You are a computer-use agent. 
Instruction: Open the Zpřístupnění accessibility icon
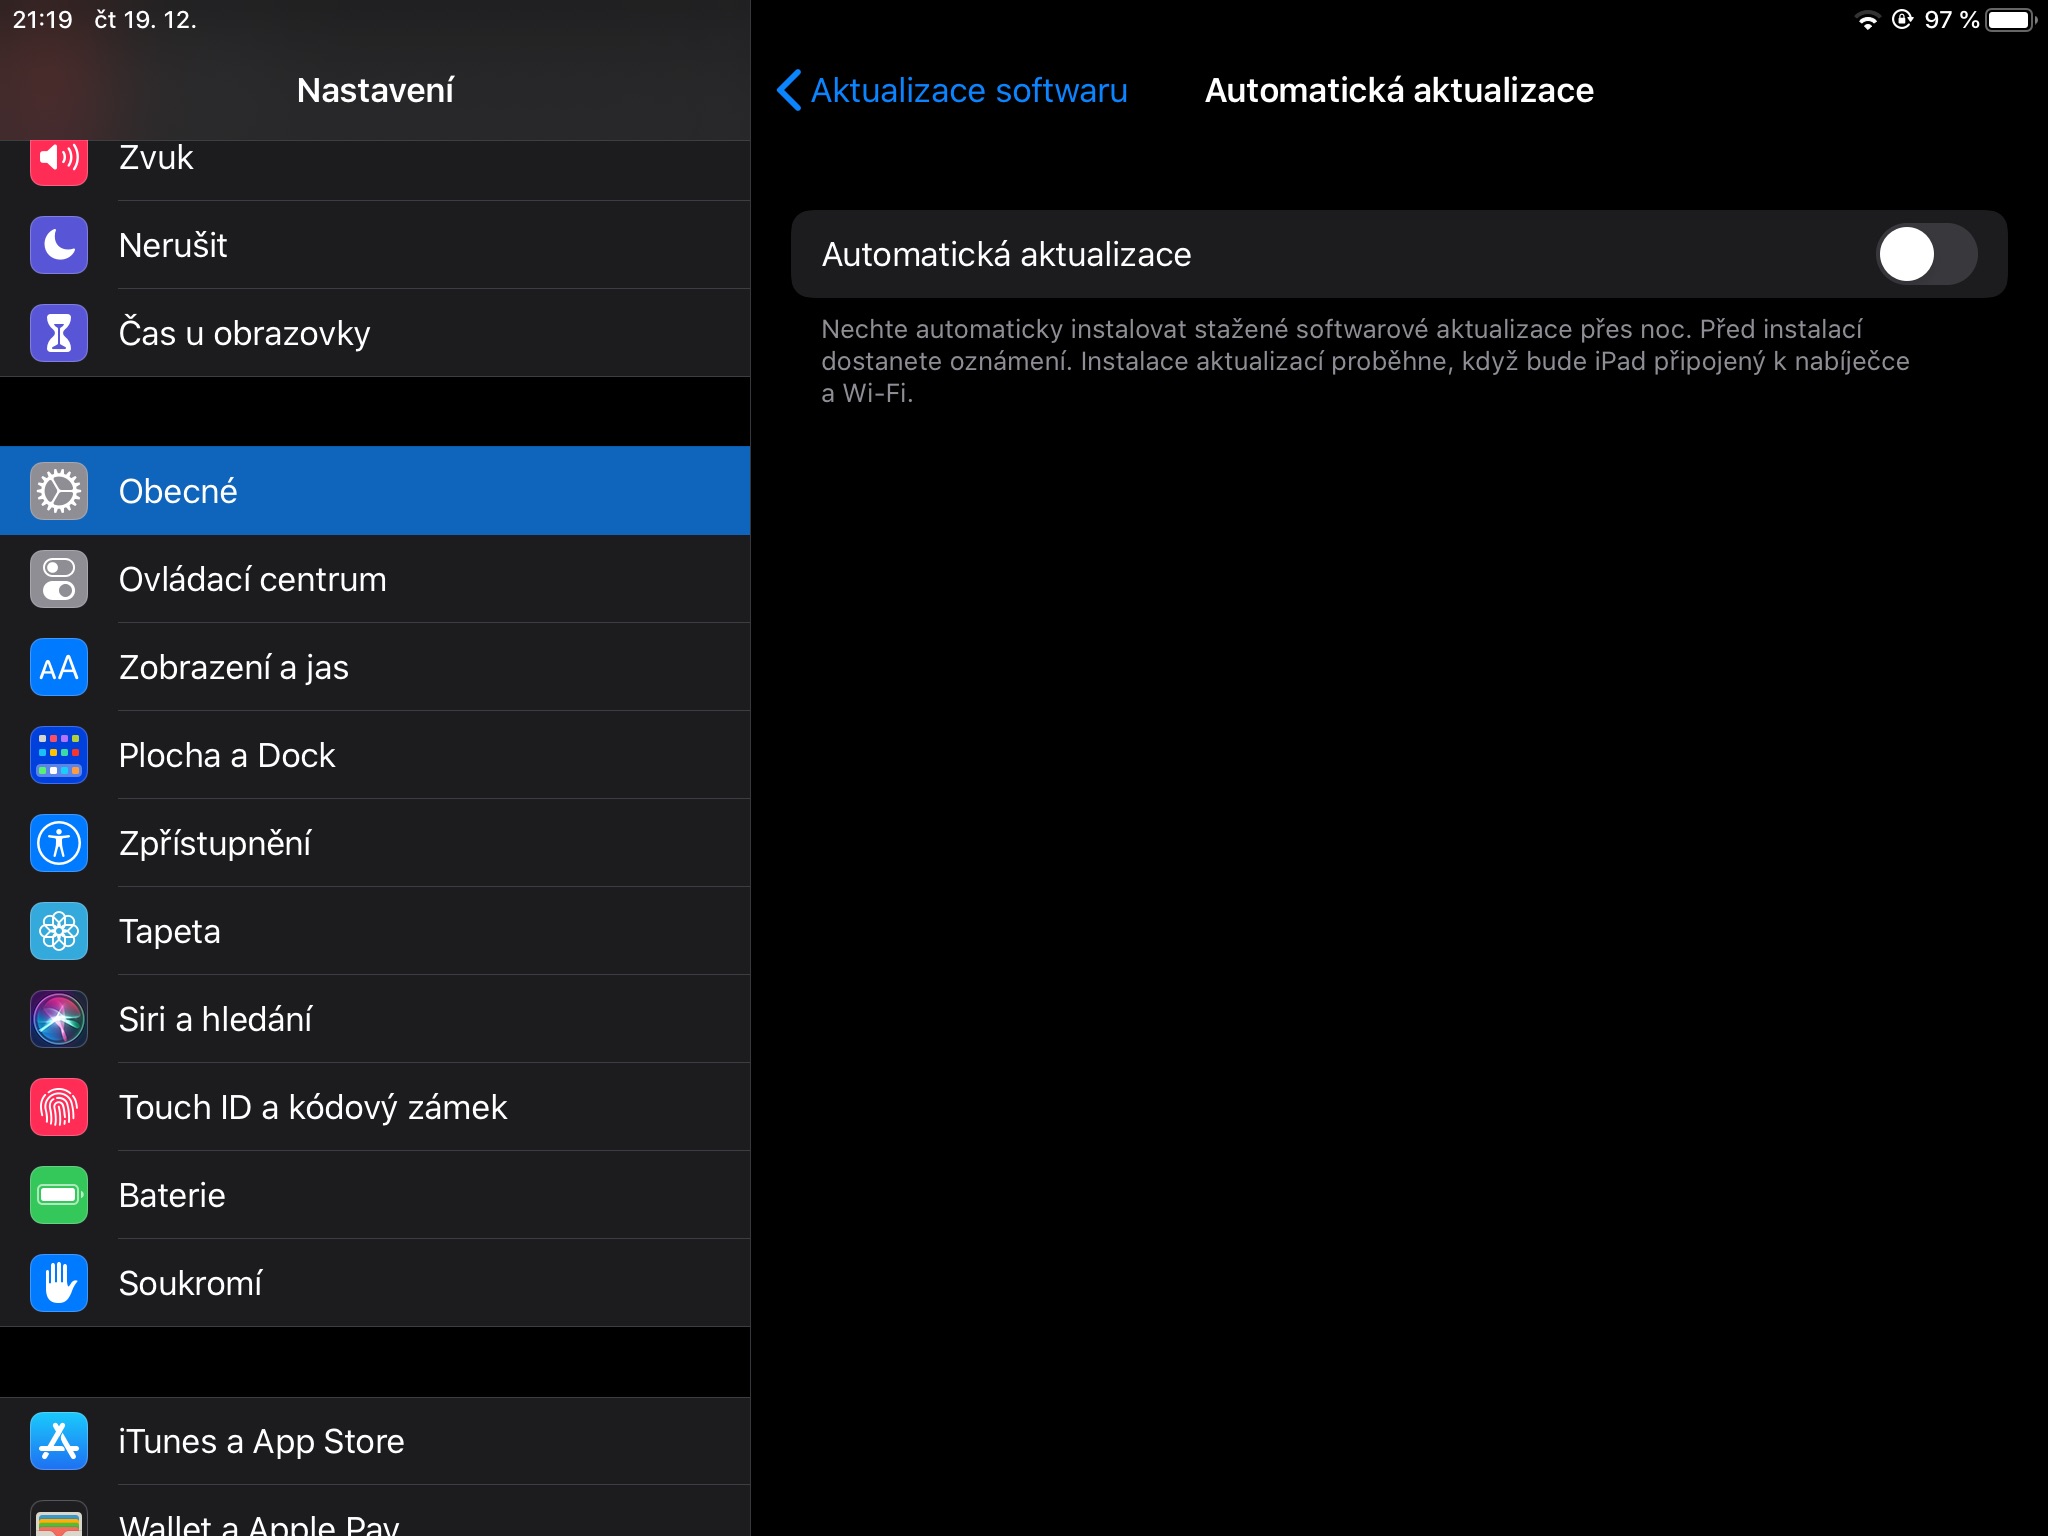point(59,843)
